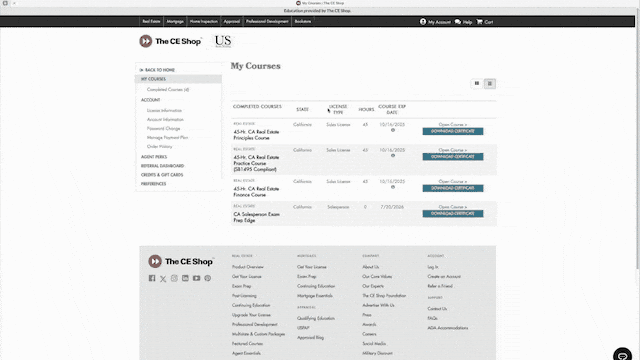The width and height of the screenshot is (640, 360).
Task: Open the Bookstore menu
Action: pos(303,21)
